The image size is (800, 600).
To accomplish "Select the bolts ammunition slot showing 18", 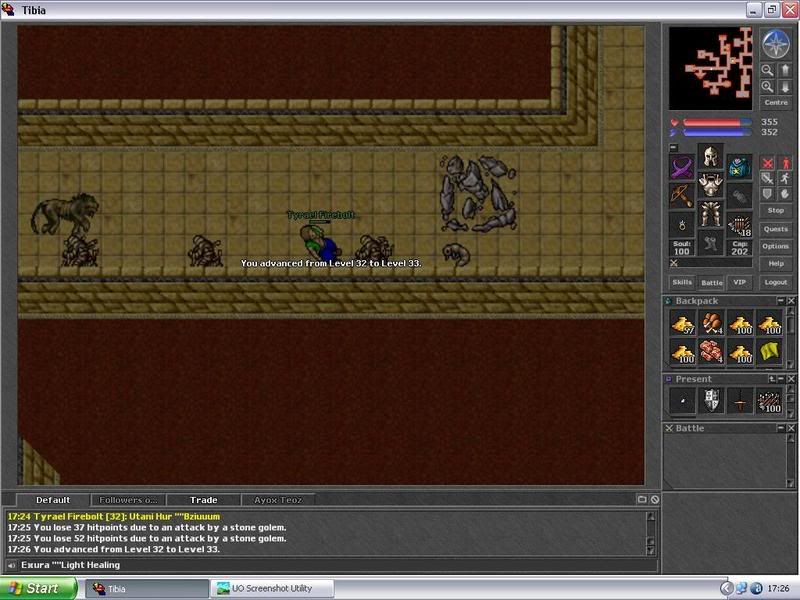I will pyautogui.click(x=739, y=224).
